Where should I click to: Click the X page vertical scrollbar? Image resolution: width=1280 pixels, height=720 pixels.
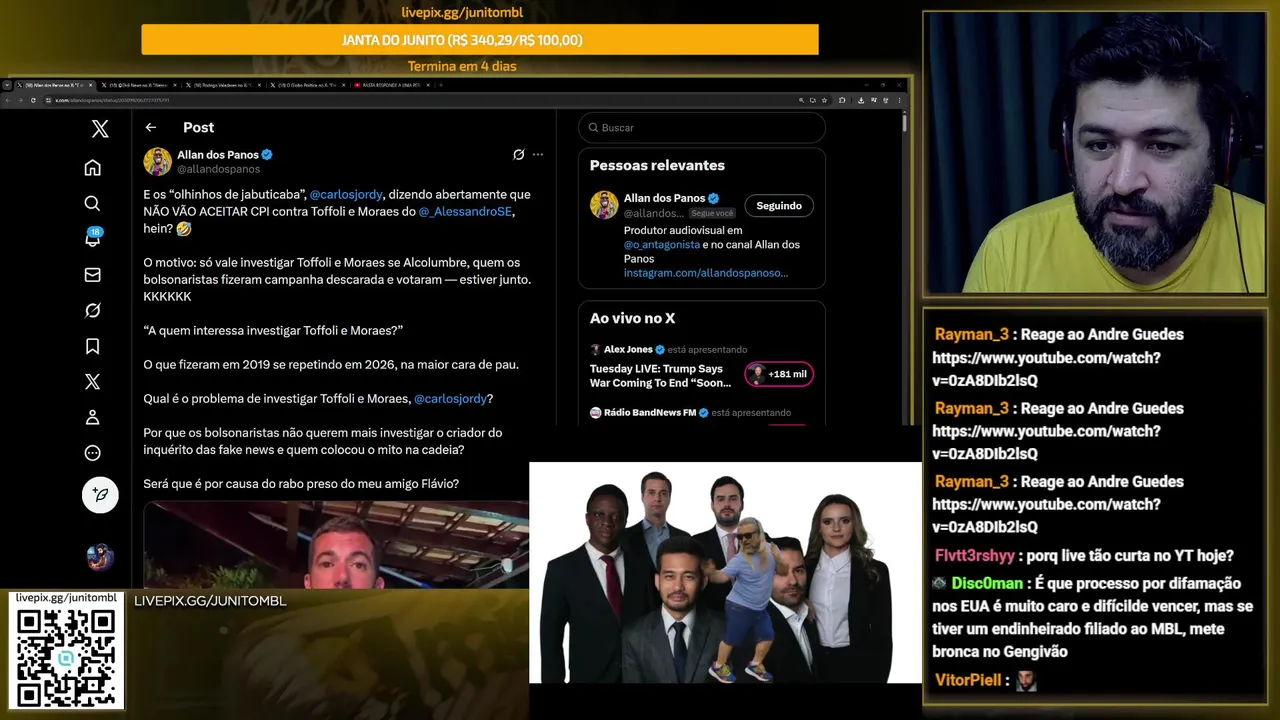[904, 122]
